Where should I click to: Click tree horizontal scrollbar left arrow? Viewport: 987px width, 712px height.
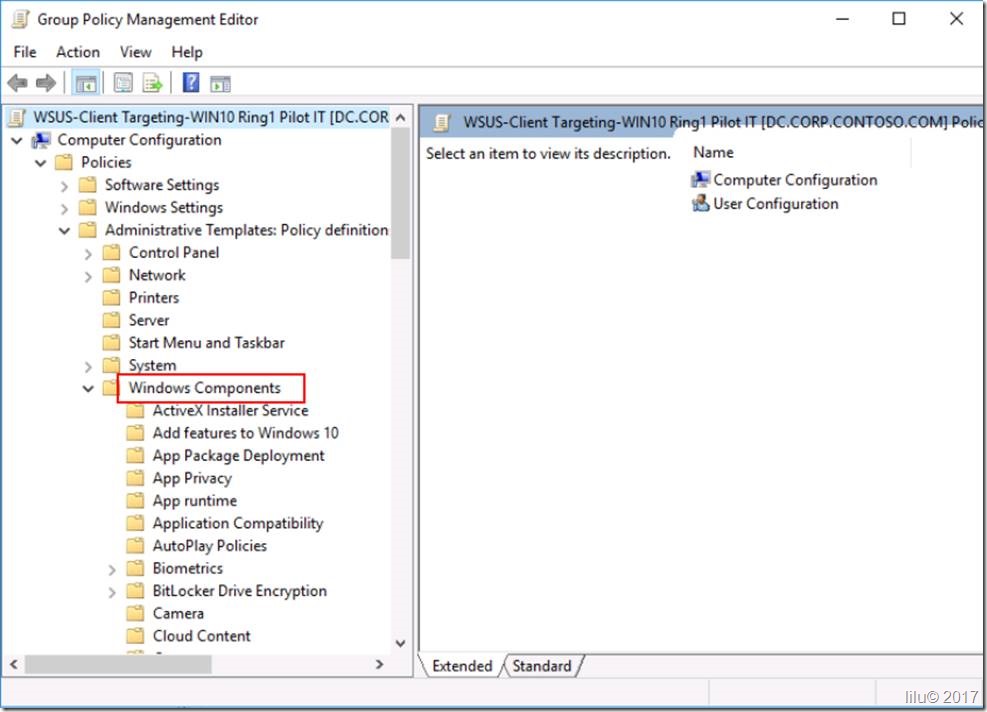click(14, 664)
